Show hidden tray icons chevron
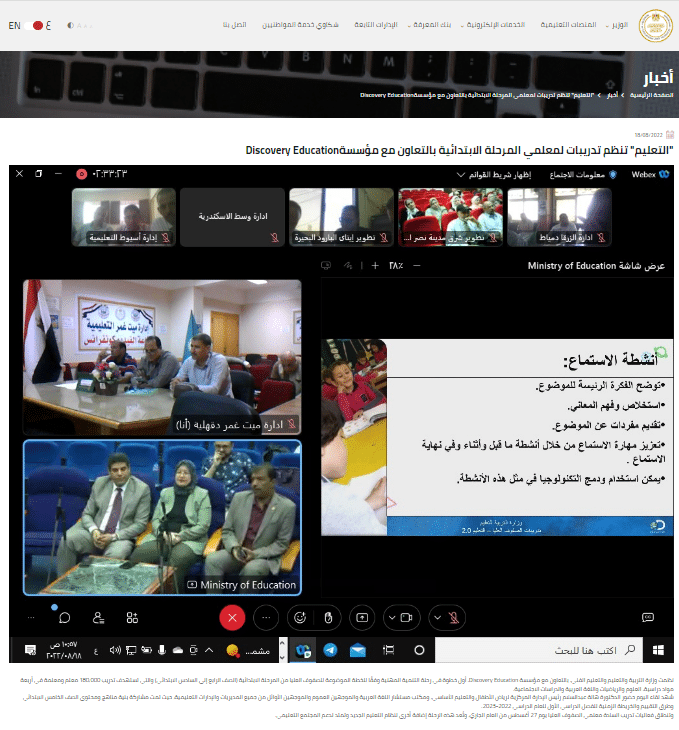Screen dimensions: 679x730 point(209,650)
